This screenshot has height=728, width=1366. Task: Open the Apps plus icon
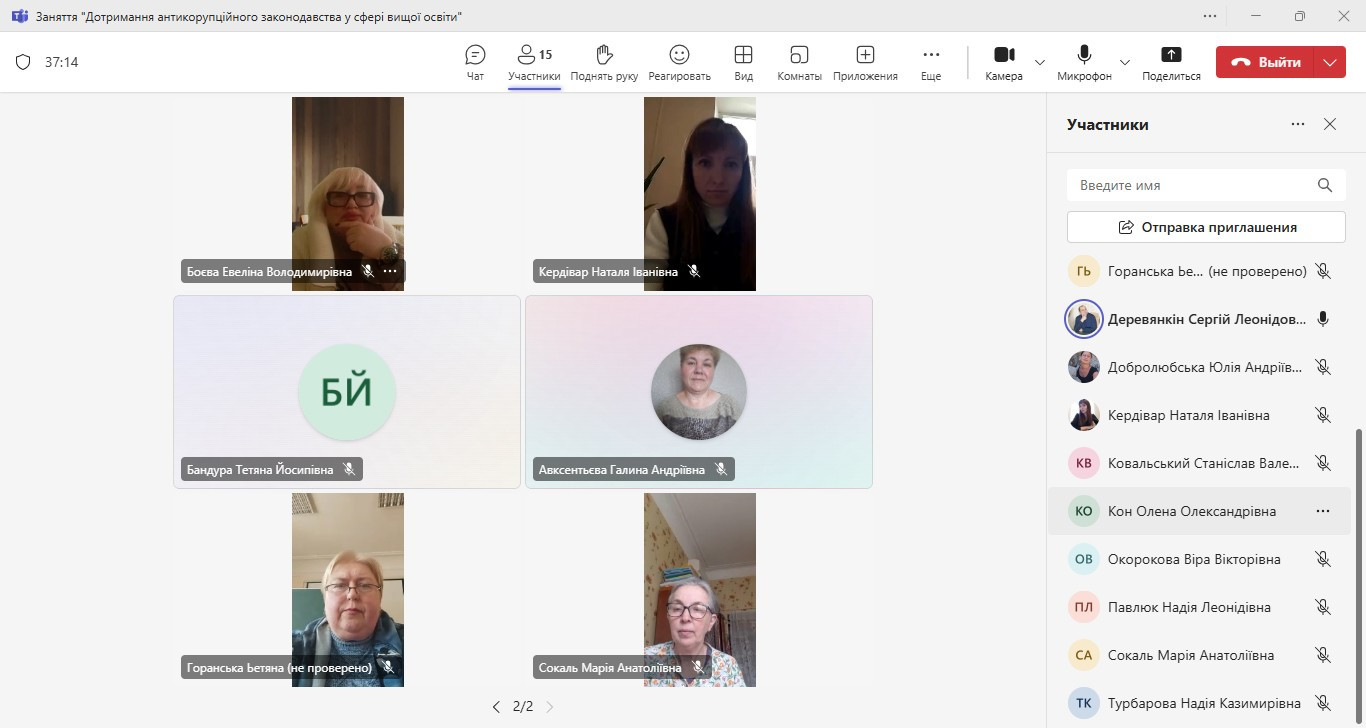click(865, 54)
